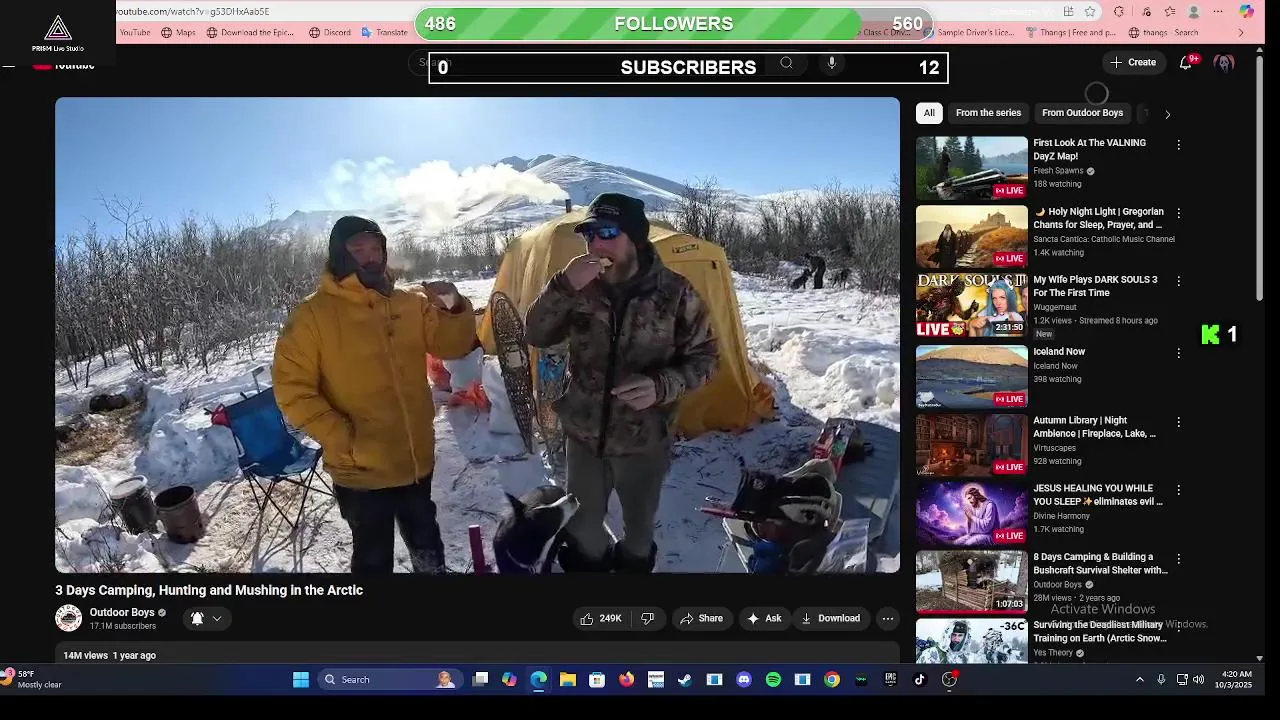This screenshot has width=1280, height=720.
Task: Open Thangs | Free and p... bookmark
Action: point(1070,33)
